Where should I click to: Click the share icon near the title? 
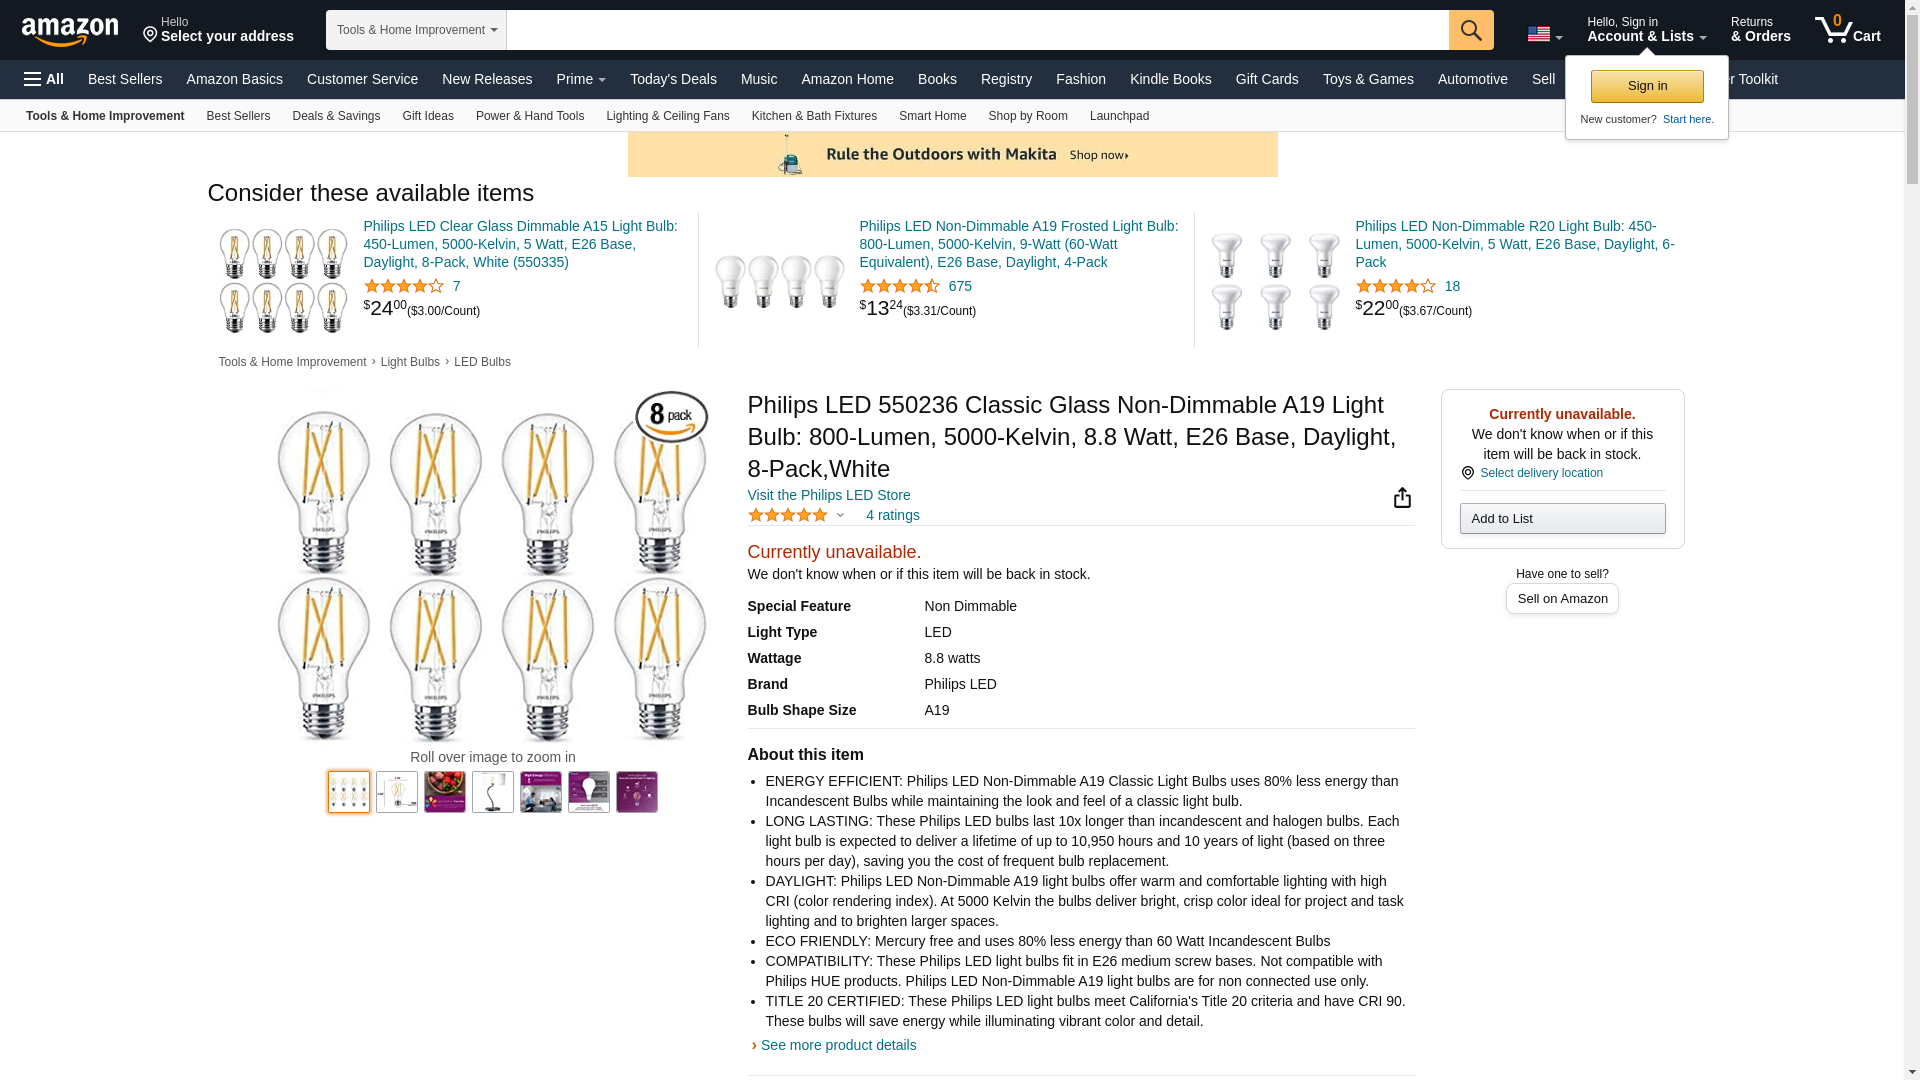[1402, 498]
